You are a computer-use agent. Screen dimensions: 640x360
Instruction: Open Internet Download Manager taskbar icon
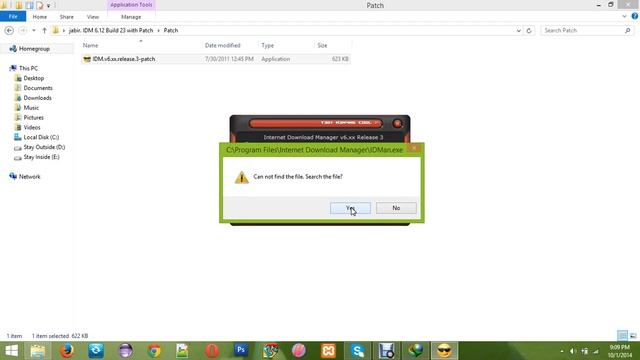(x=416, y=351)
